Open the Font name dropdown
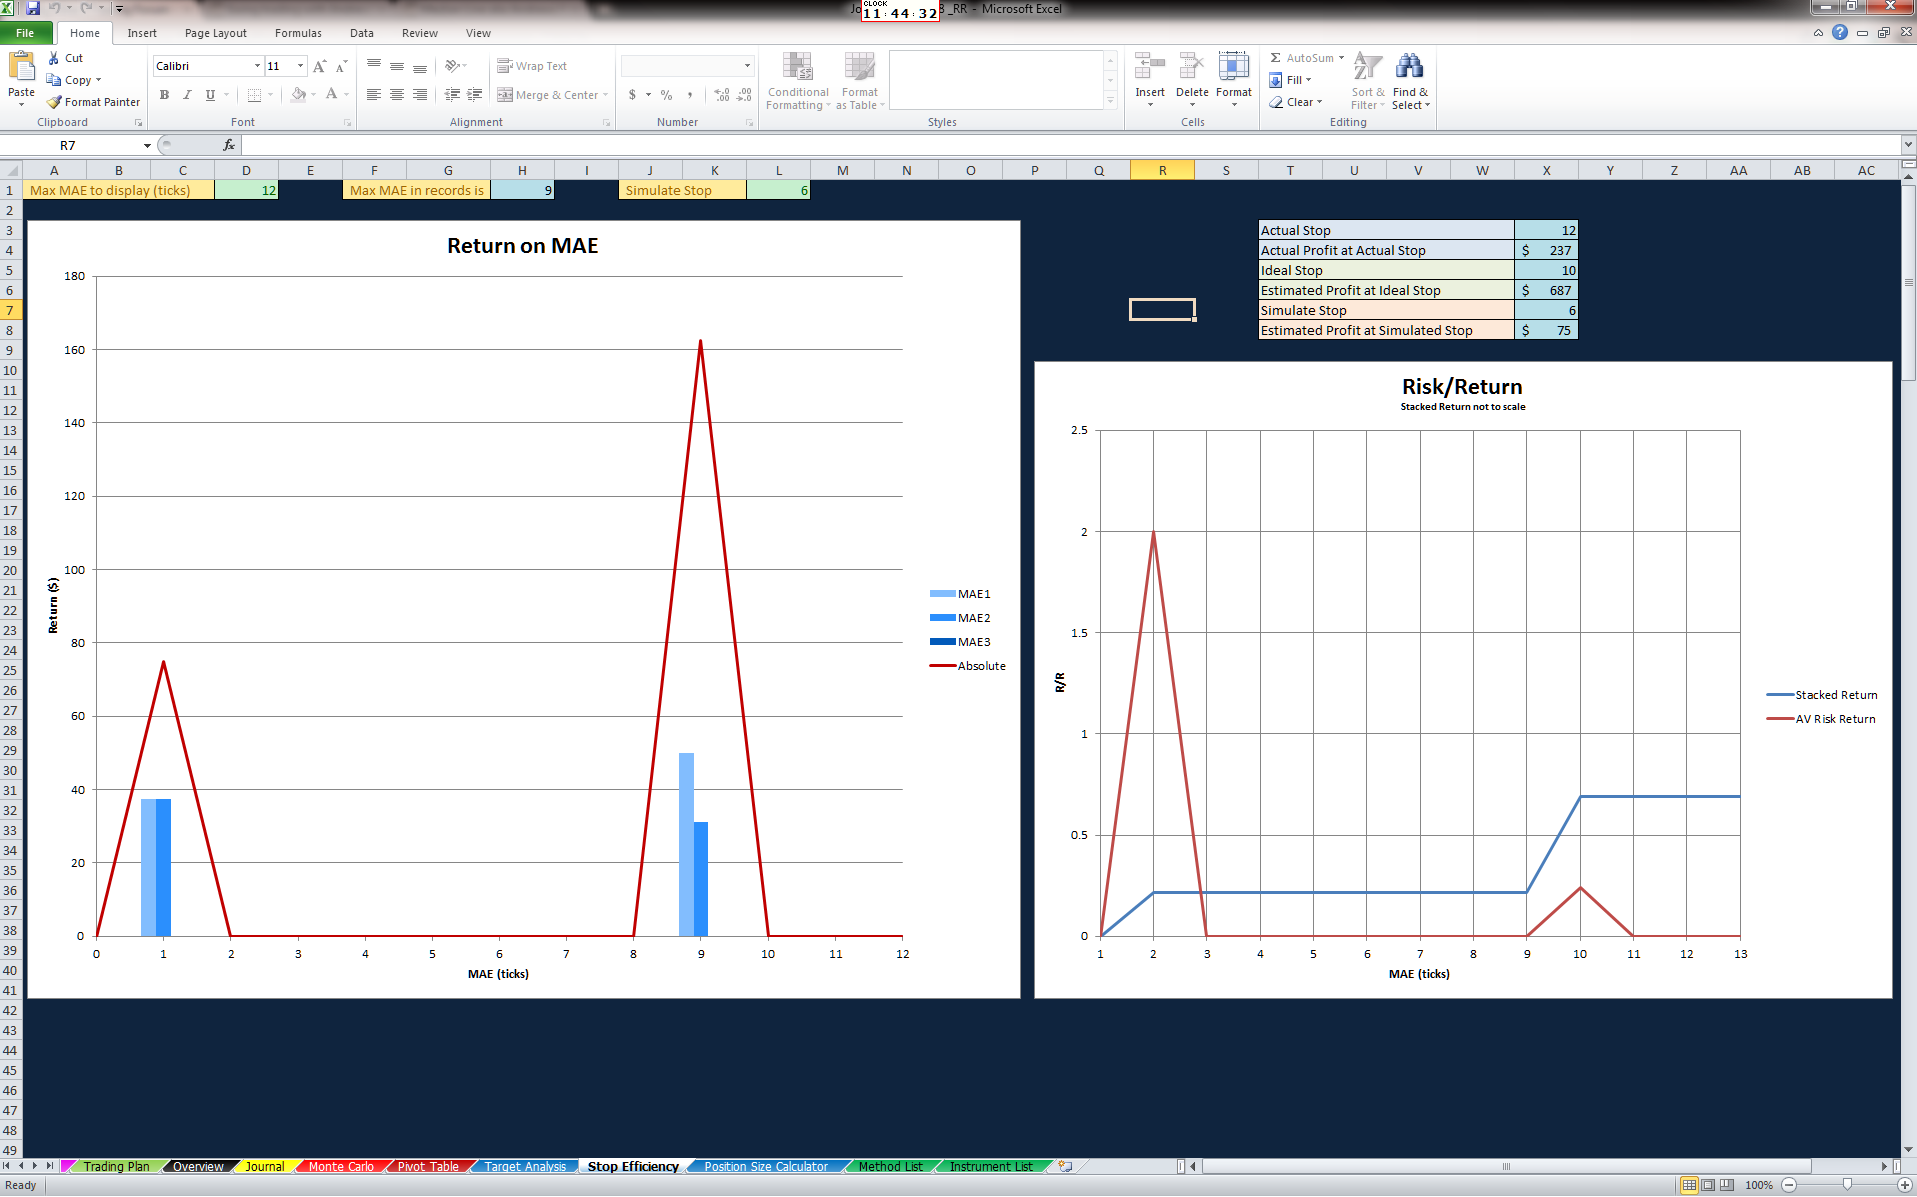Screen dimensions: 1917x1197 257,66
